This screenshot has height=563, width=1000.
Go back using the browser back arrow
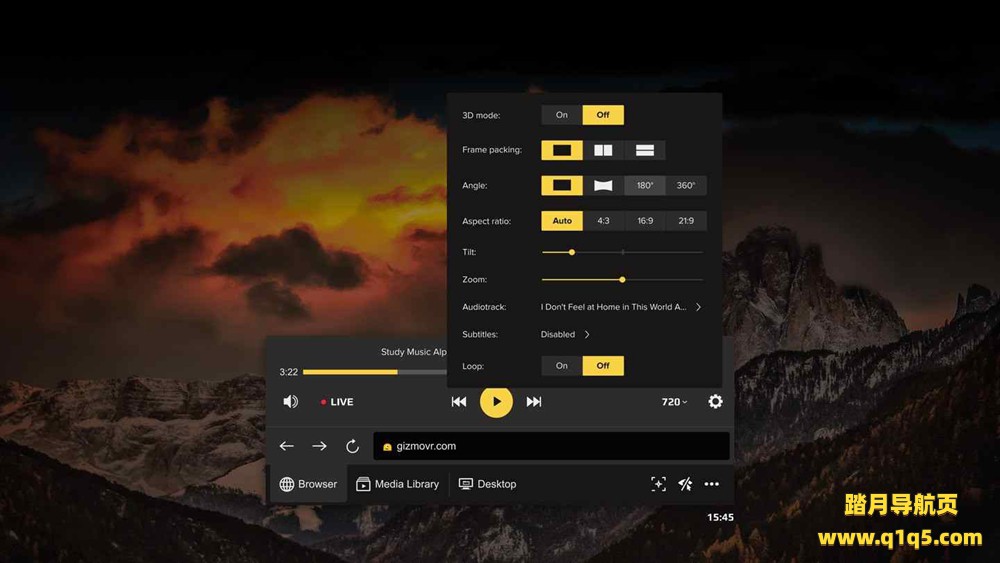[287, 446]
